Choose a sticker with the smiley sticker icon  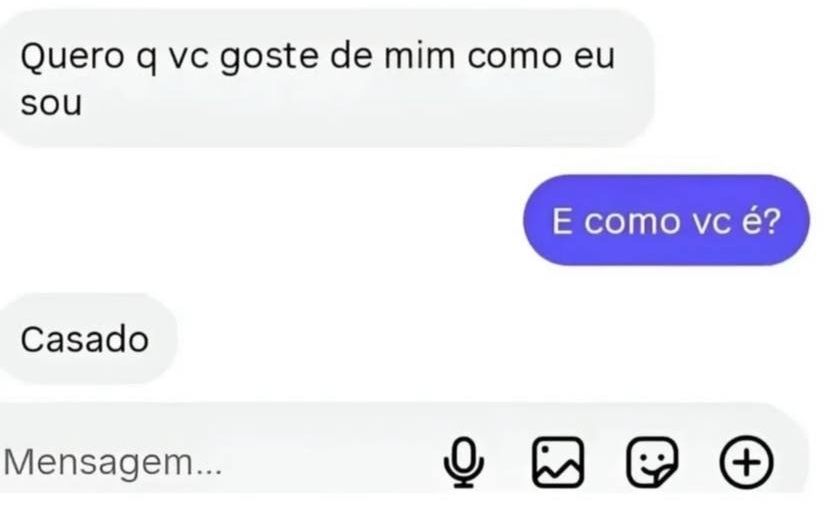coord(652,463)
